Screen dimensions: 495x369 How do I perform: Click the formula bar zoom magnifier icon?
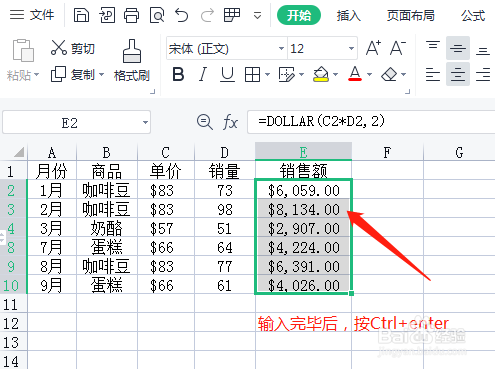point(204,122)
